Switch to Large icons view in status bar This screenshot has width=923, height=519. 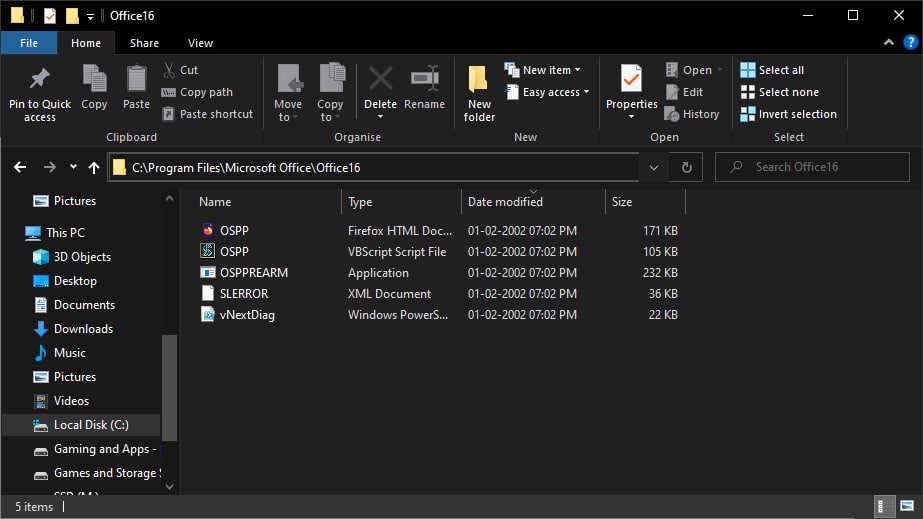coord(907,506)
